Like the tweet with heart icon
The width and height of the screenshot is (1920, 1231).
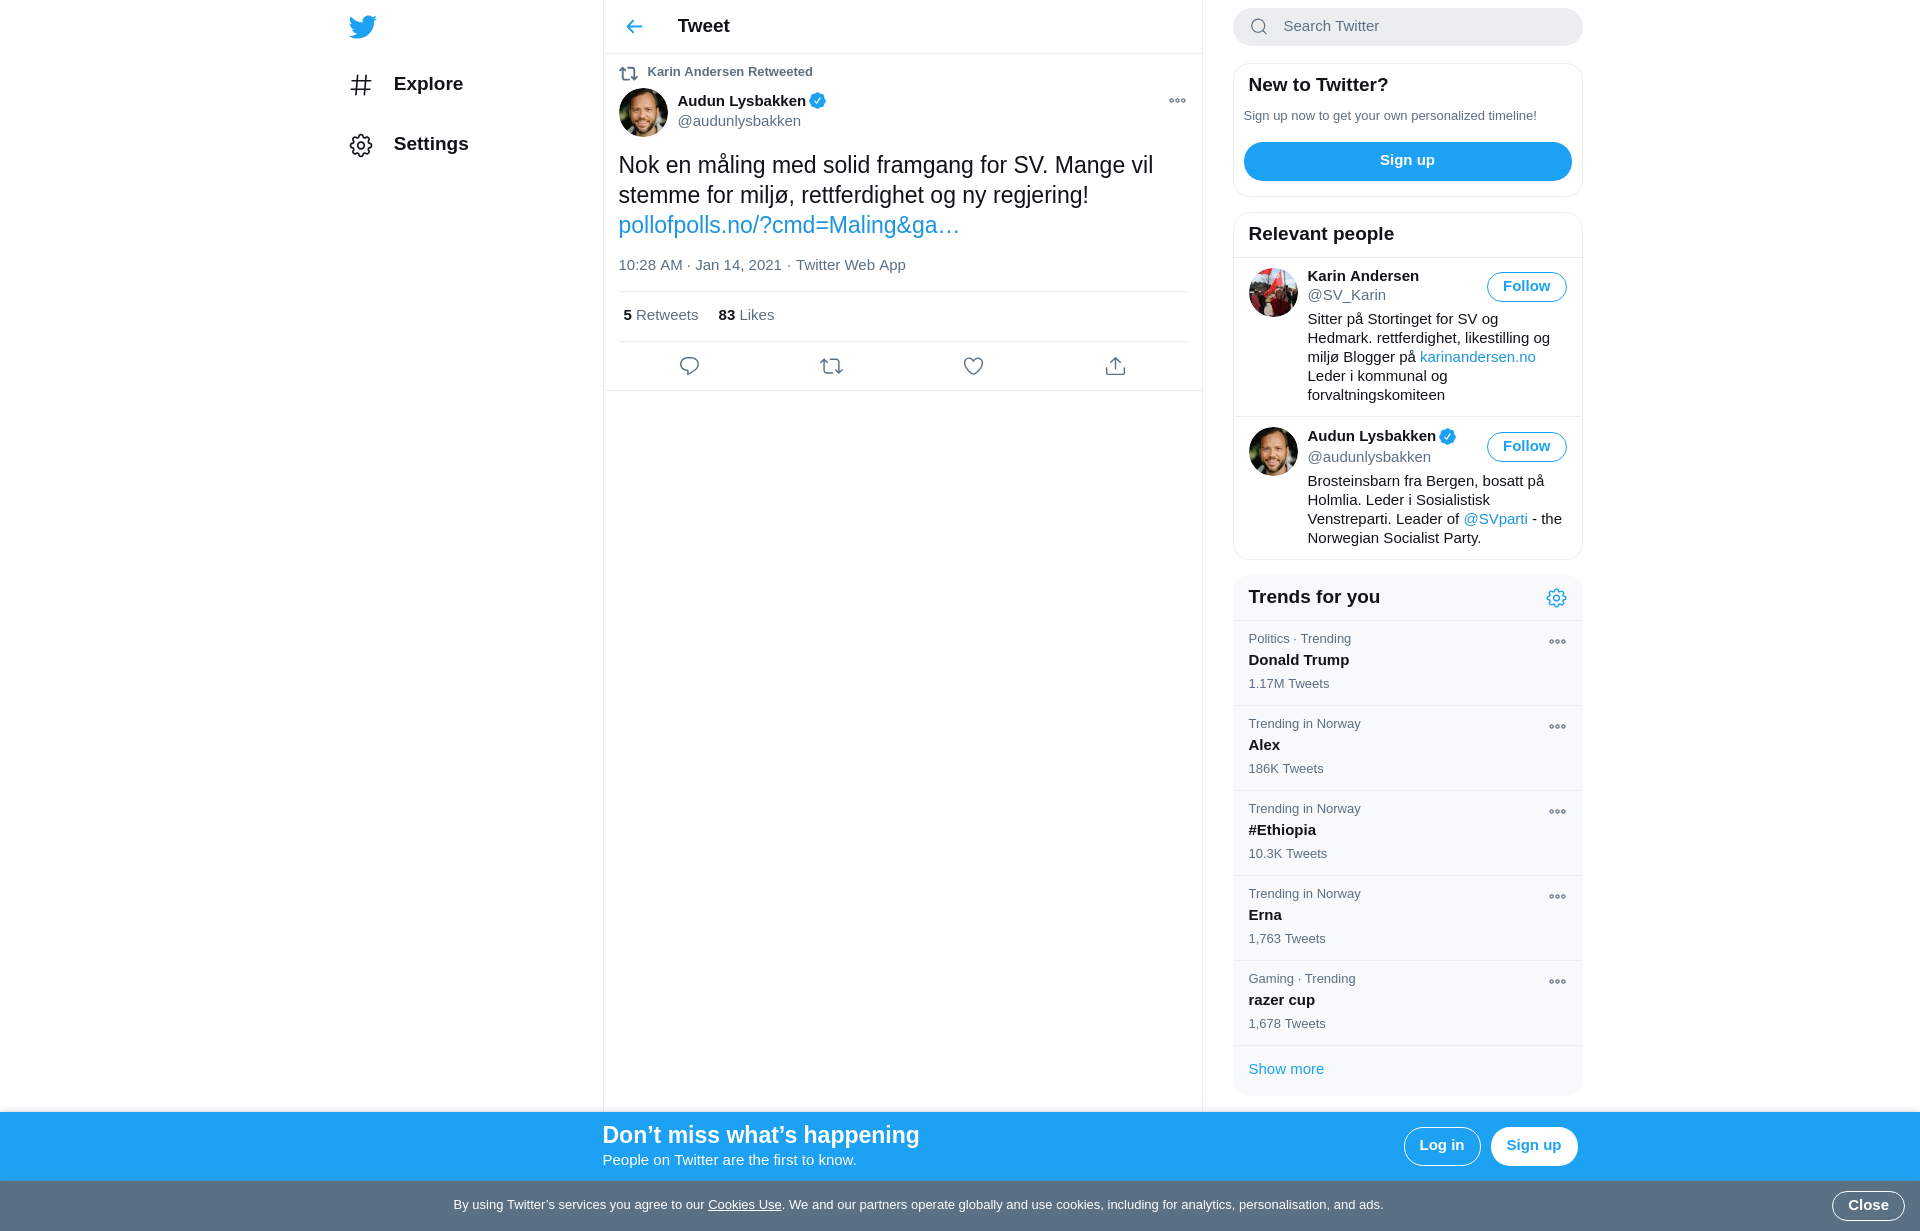pyautogui.click(x=973, y=366)
